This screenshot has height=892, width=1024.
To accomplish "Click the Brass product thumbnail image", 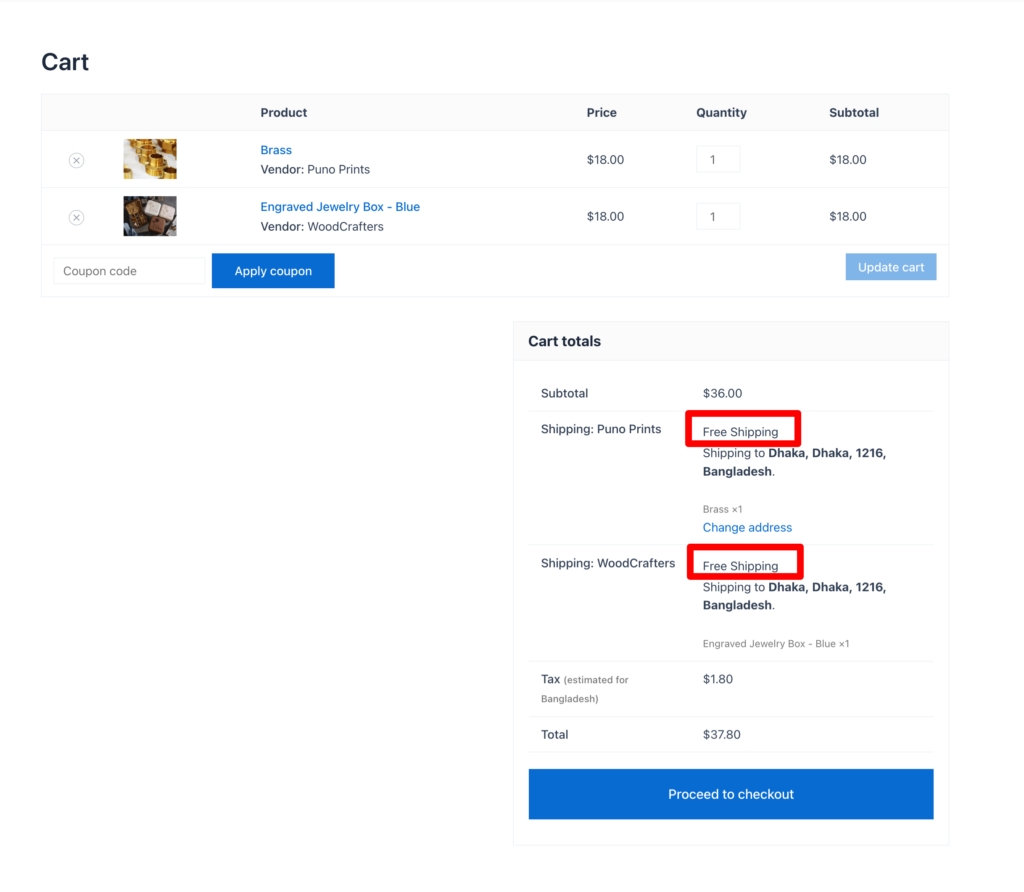I will pyautogui.click(x=149, y=158).
